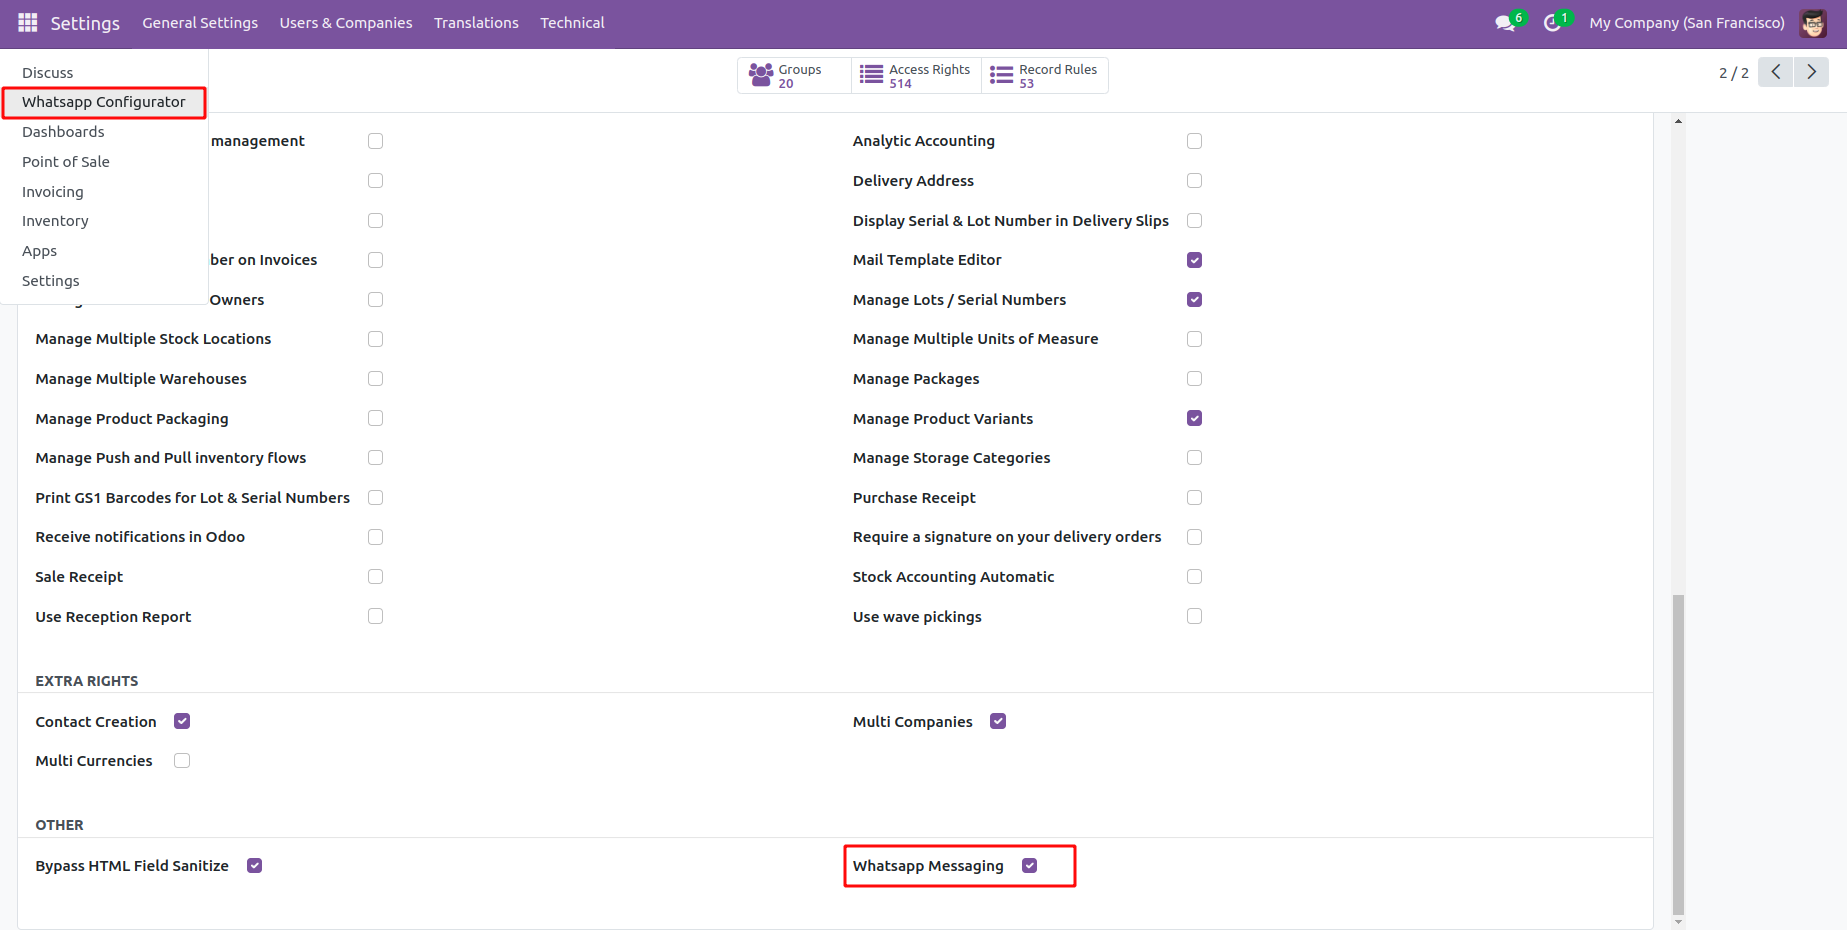
Task: Toggle Manage Product Variants checkbox
Action: [1194, 418]
